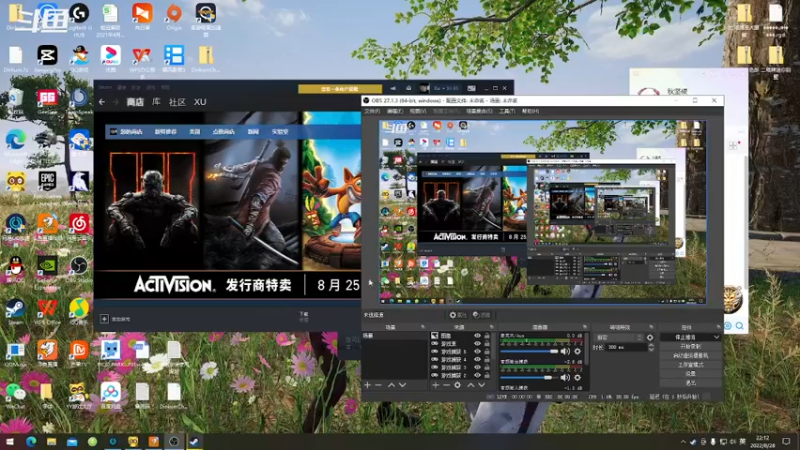Move the scene down in the list
This screenshot has height=450, width=800.
tap(403, 385)
